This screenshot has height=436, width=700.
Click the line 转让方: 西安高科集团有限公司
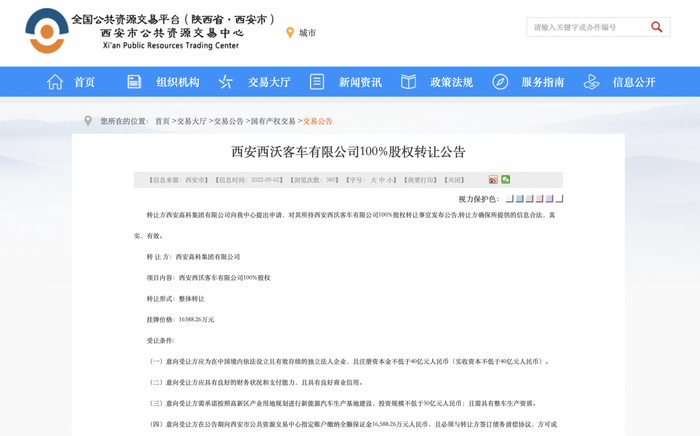193,257
